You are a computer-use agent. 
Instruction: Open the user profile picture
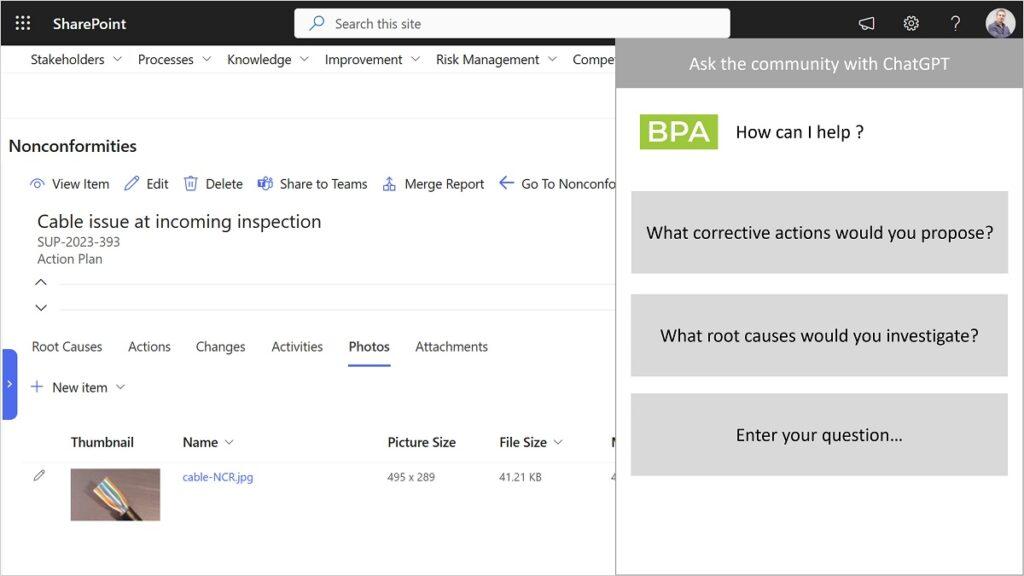[1000, 23]
